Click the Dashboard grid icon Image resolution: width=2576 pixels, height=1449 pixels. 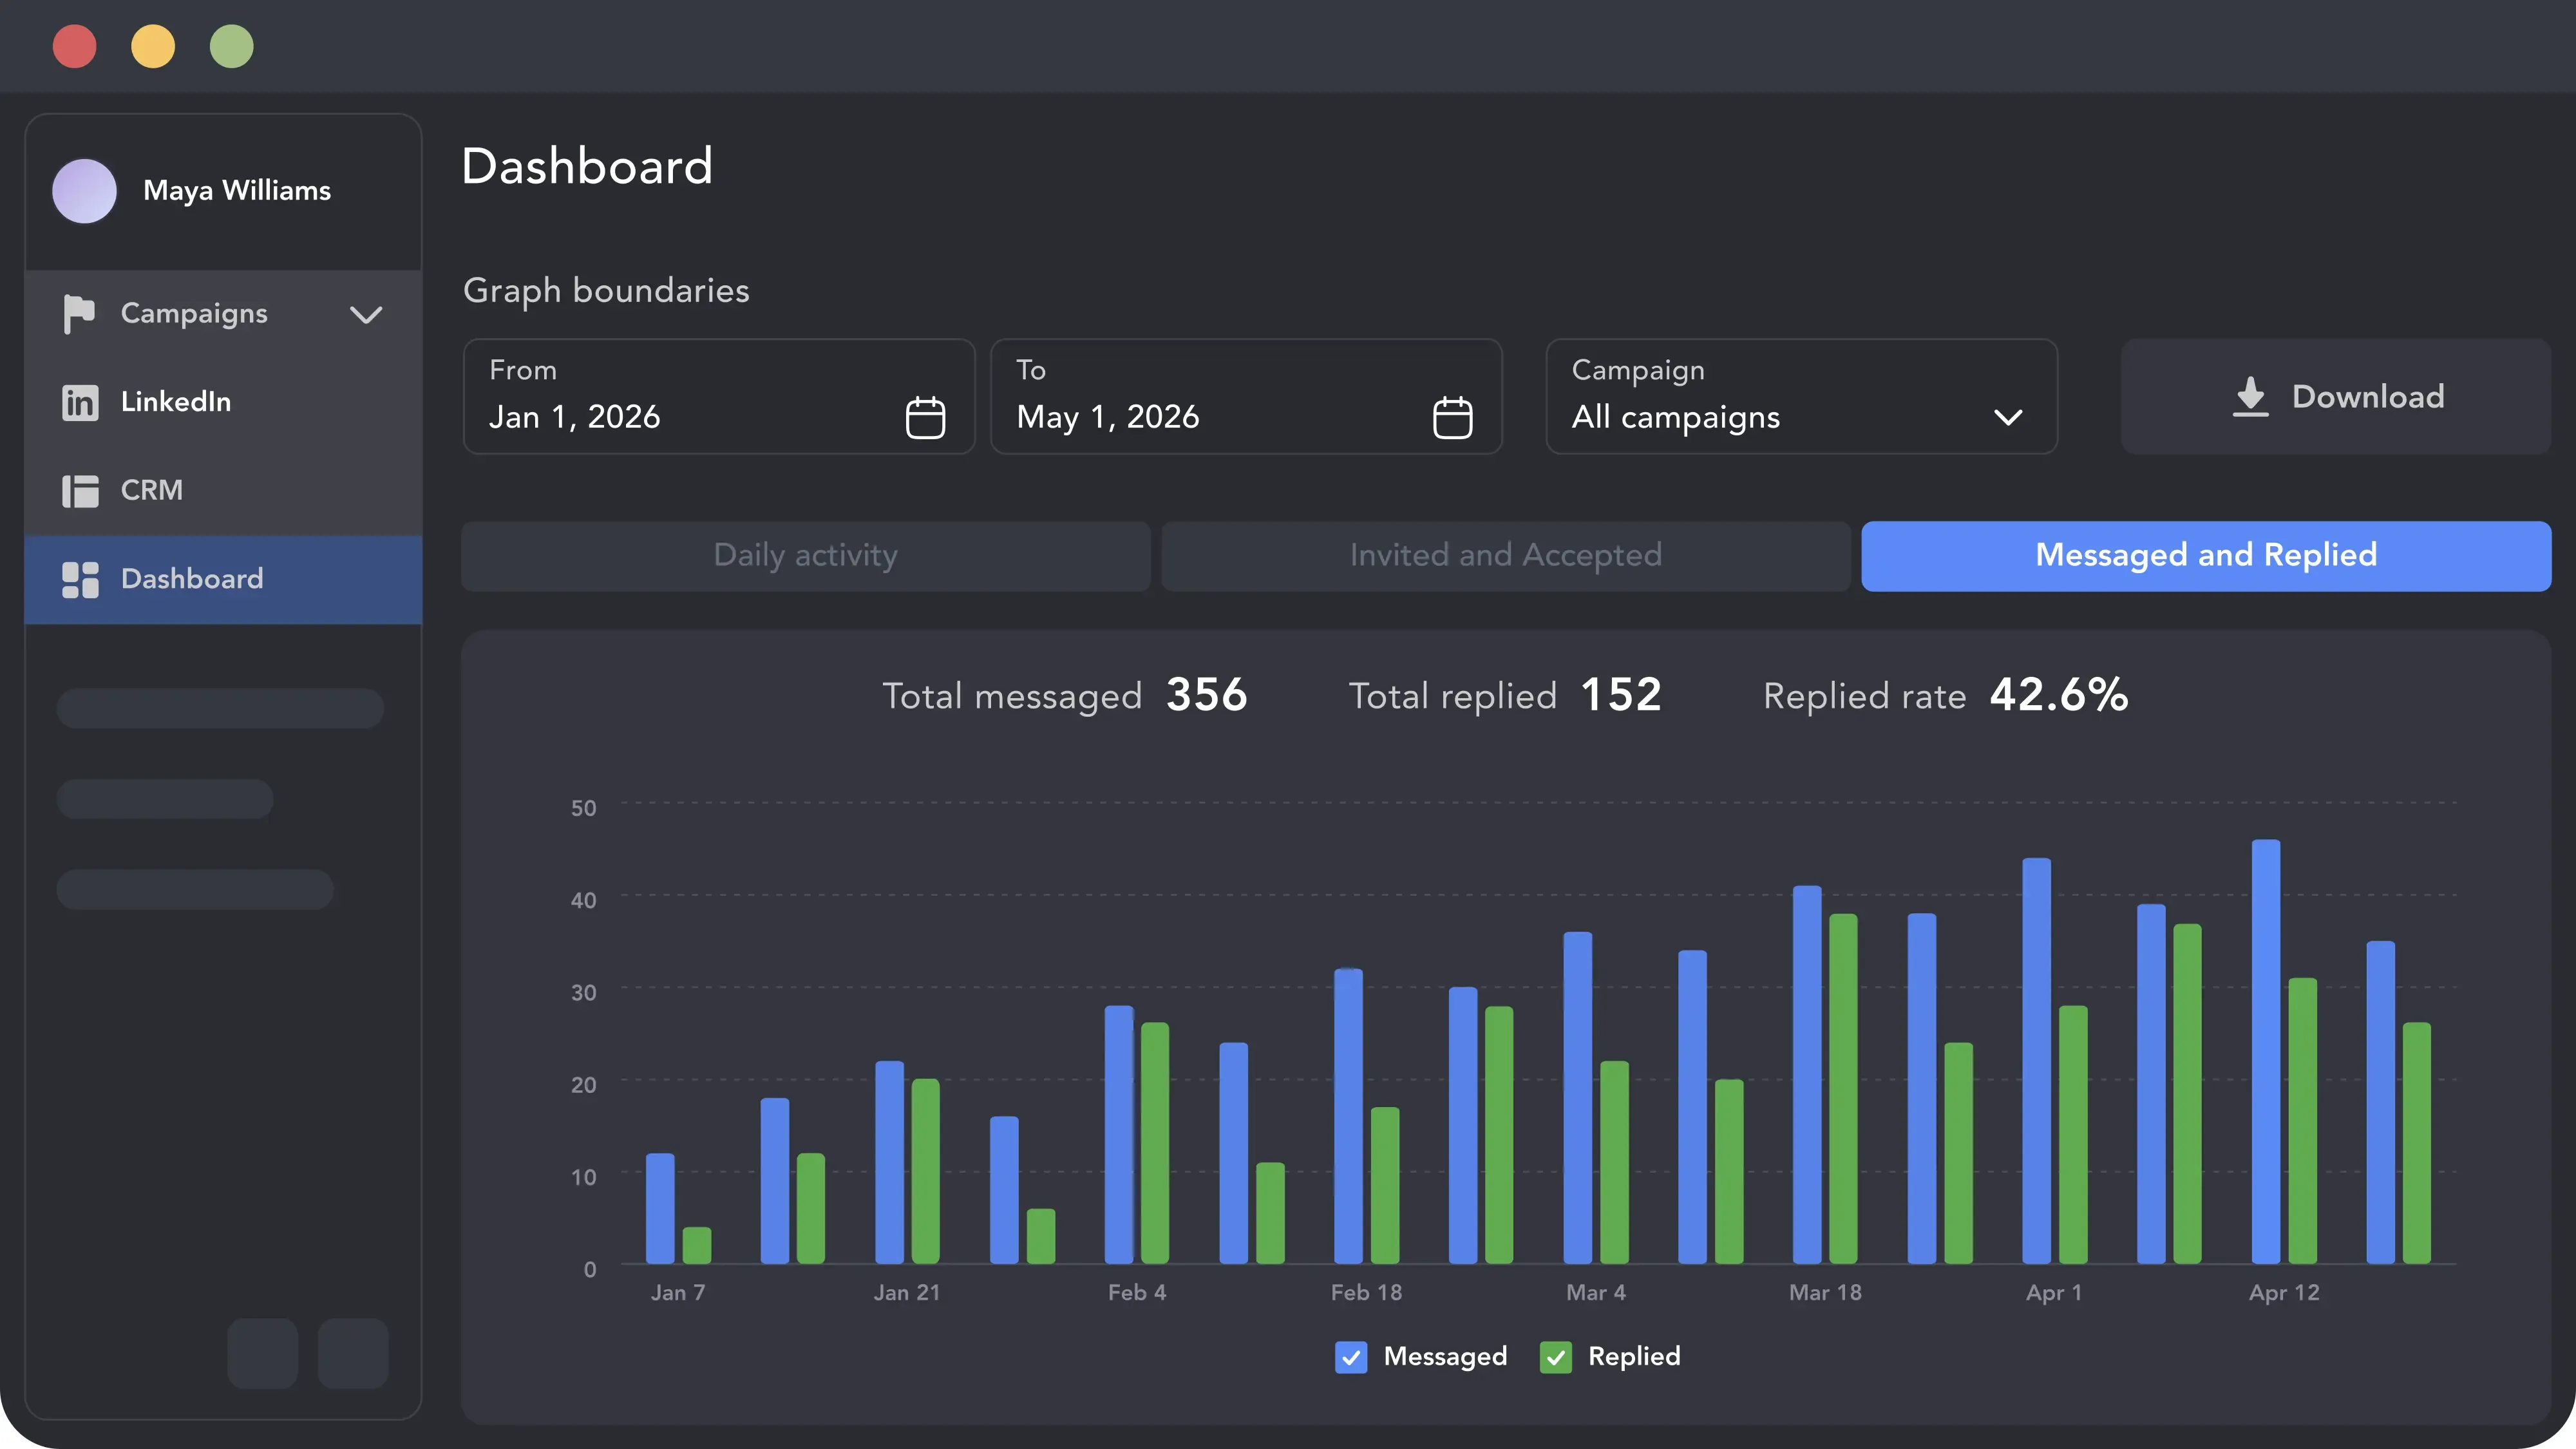pos(80,579)
